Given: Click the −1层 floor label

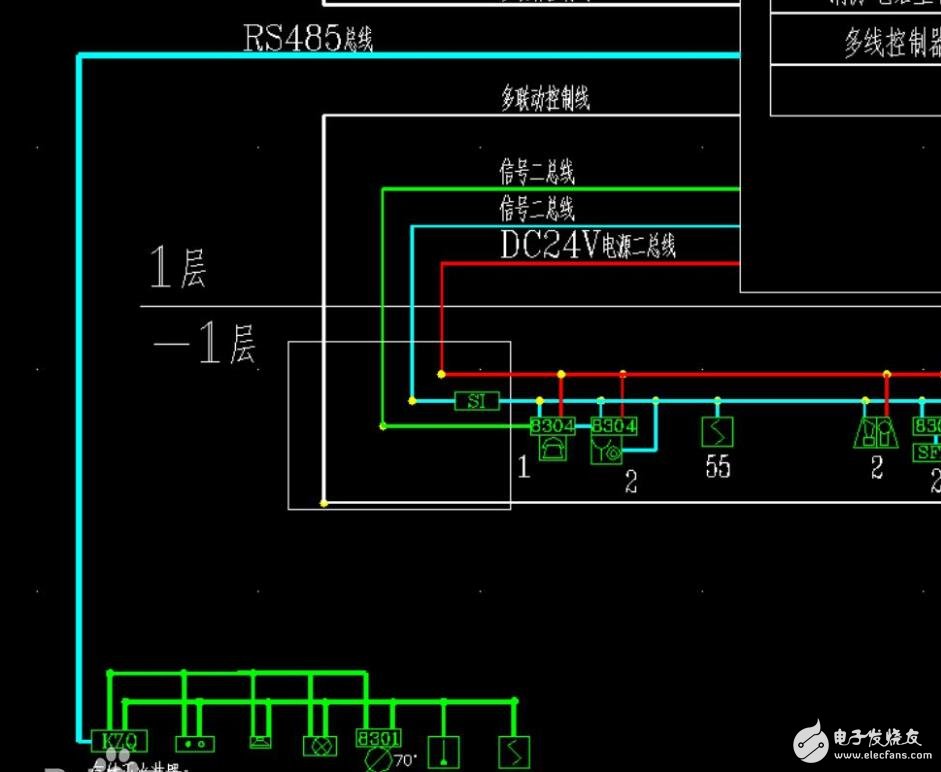Looking at the screenshot, I should point(205,344).
